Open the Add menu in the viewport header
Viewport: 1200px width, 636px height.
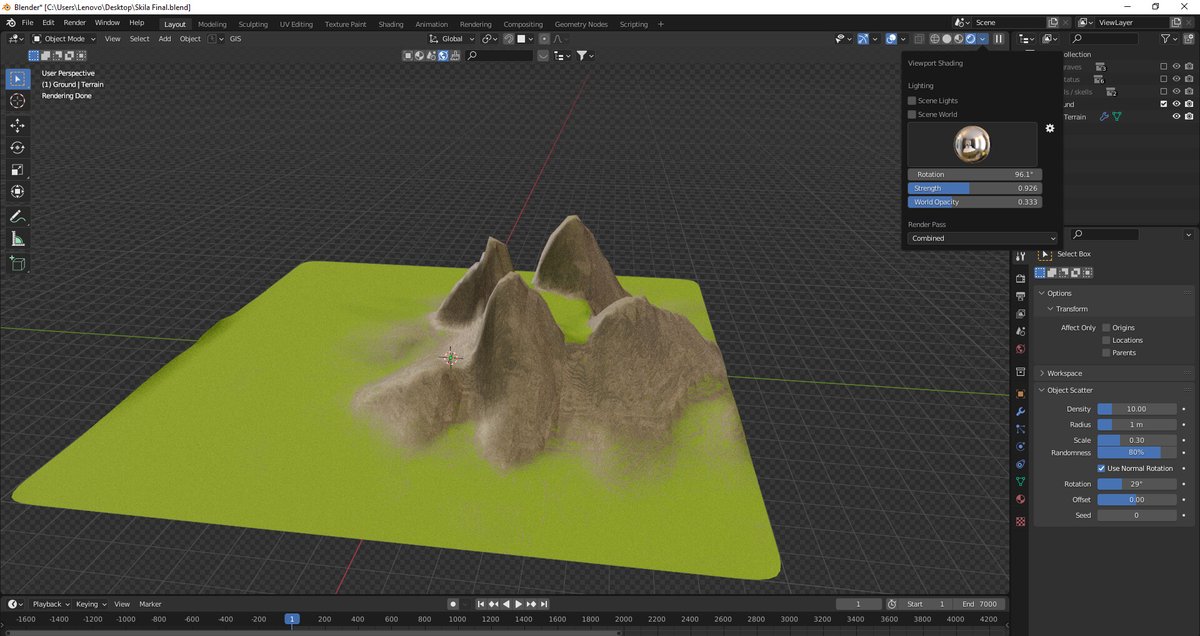(164, 39)
